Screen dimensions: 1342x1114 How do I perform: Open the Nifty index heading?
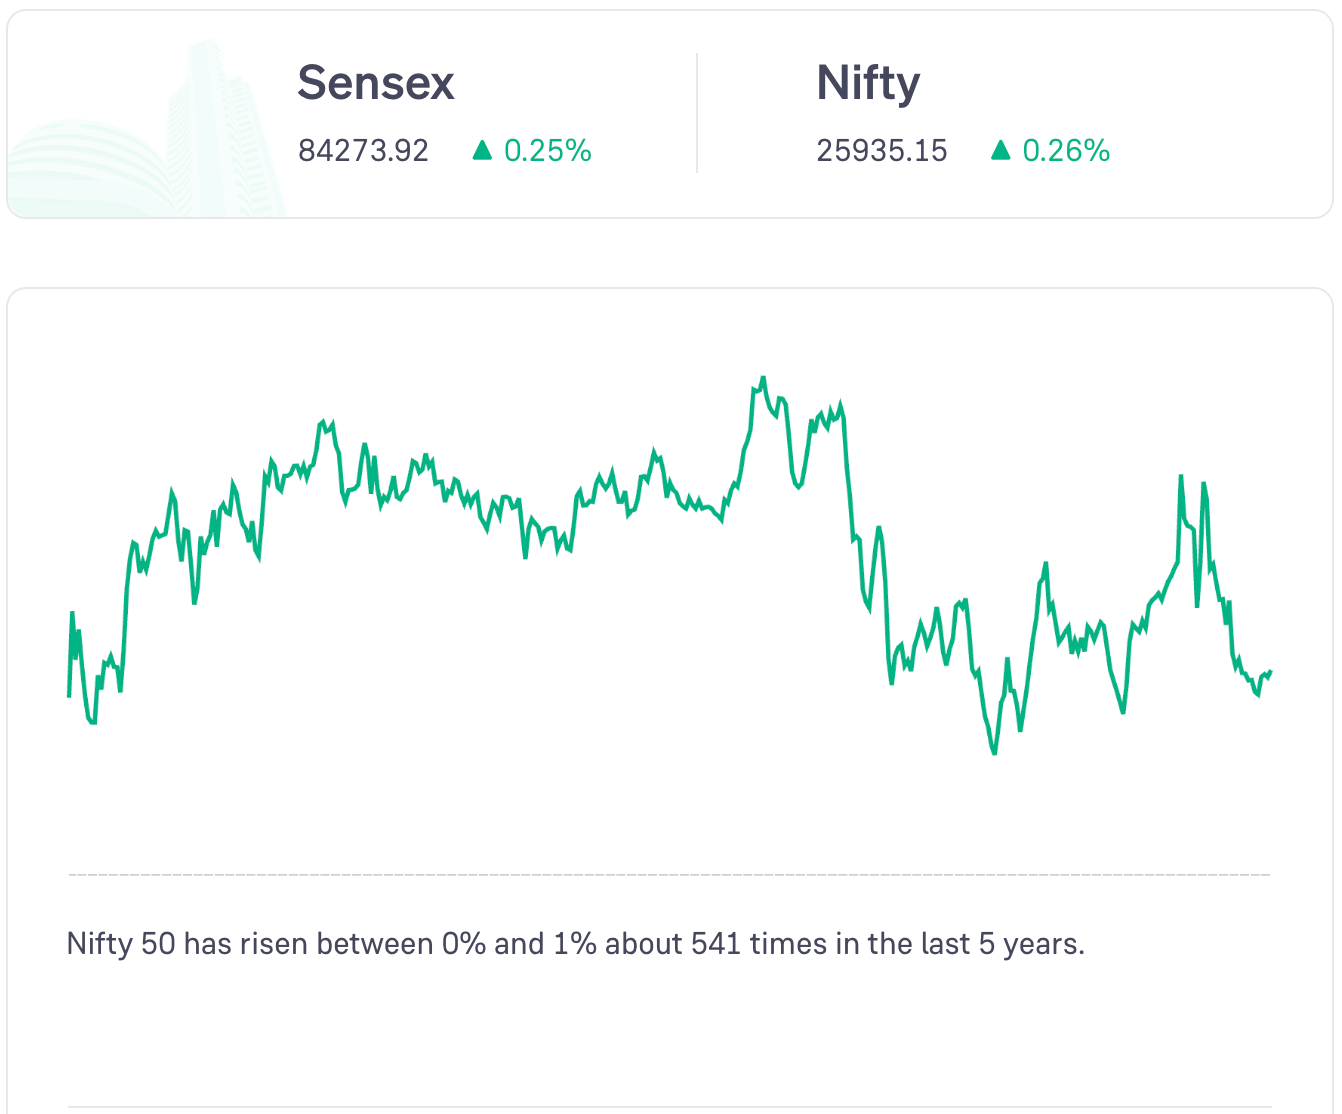click(x=868, y=83)
